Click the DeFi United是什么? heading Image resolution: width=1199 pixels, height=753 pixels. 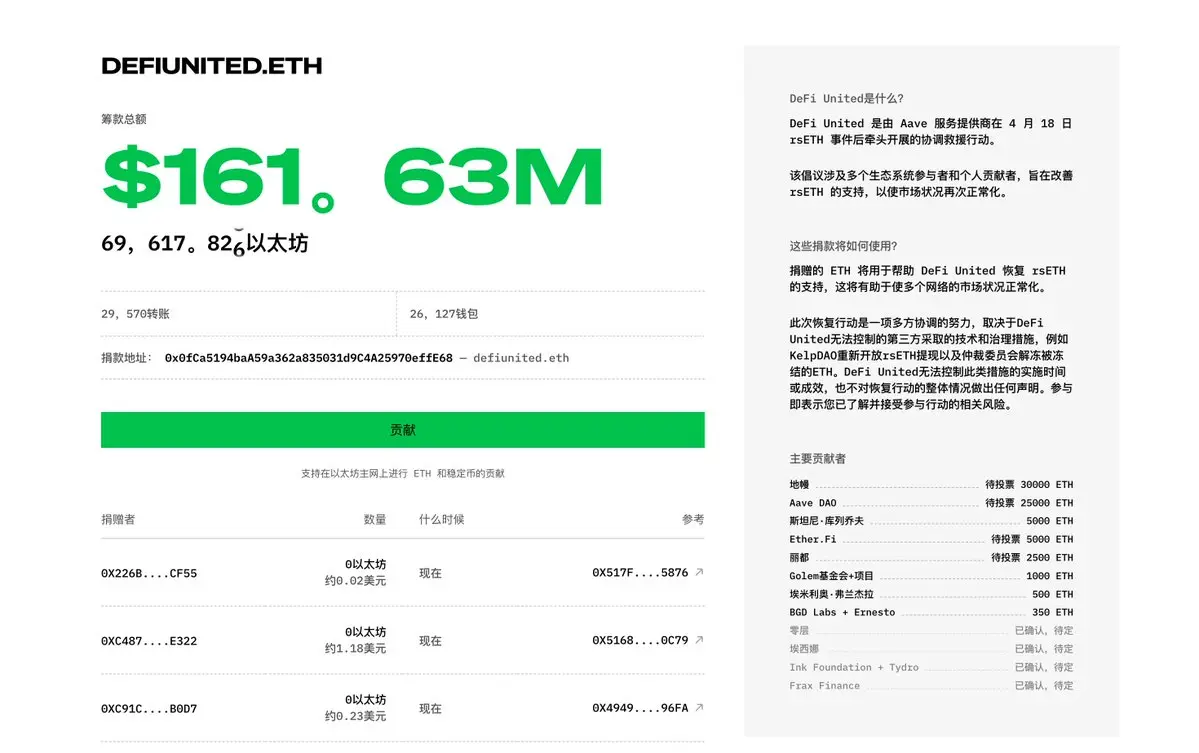pos(846,99)
